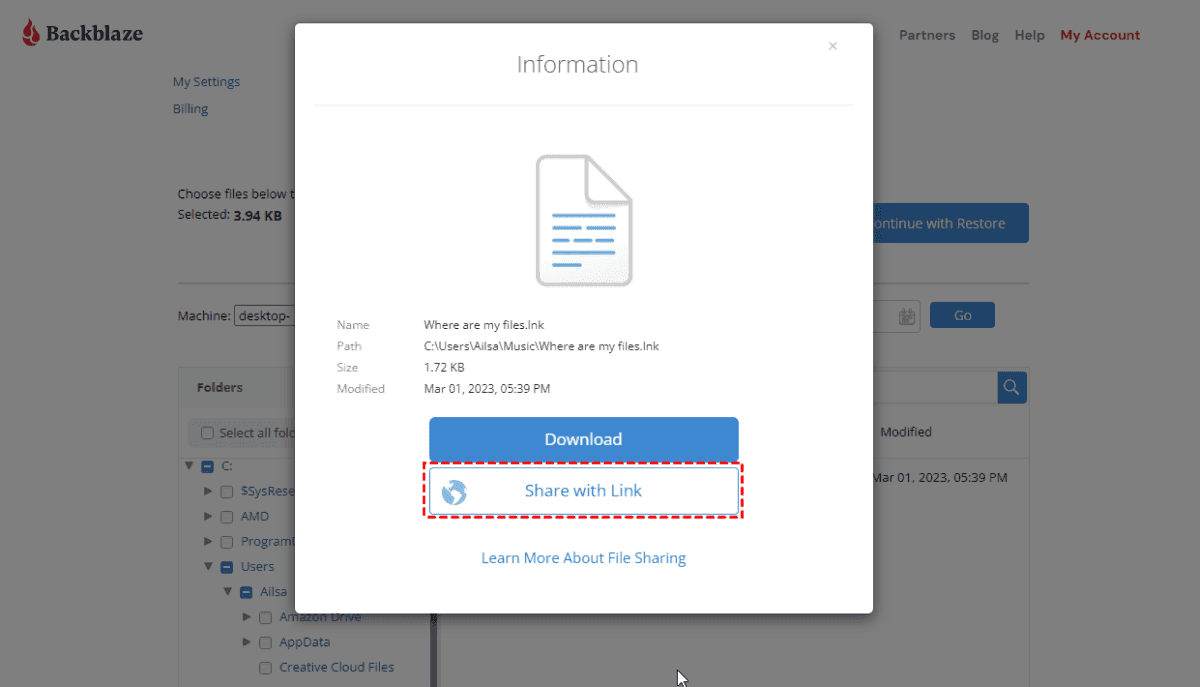Click the Share with Link button label
This screenshot has height=687, width=1200.
(x=584, y=491)
